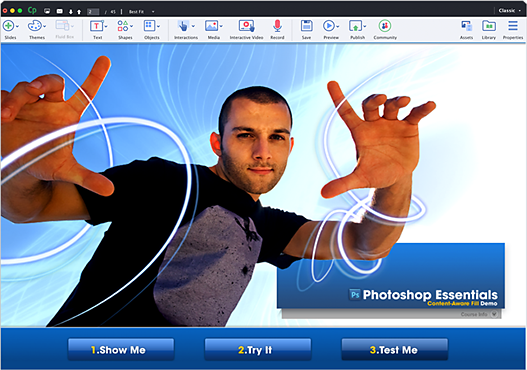527x370 pixels.
Task: Open the Slides insert icon
Action: (x=8, y=26)
